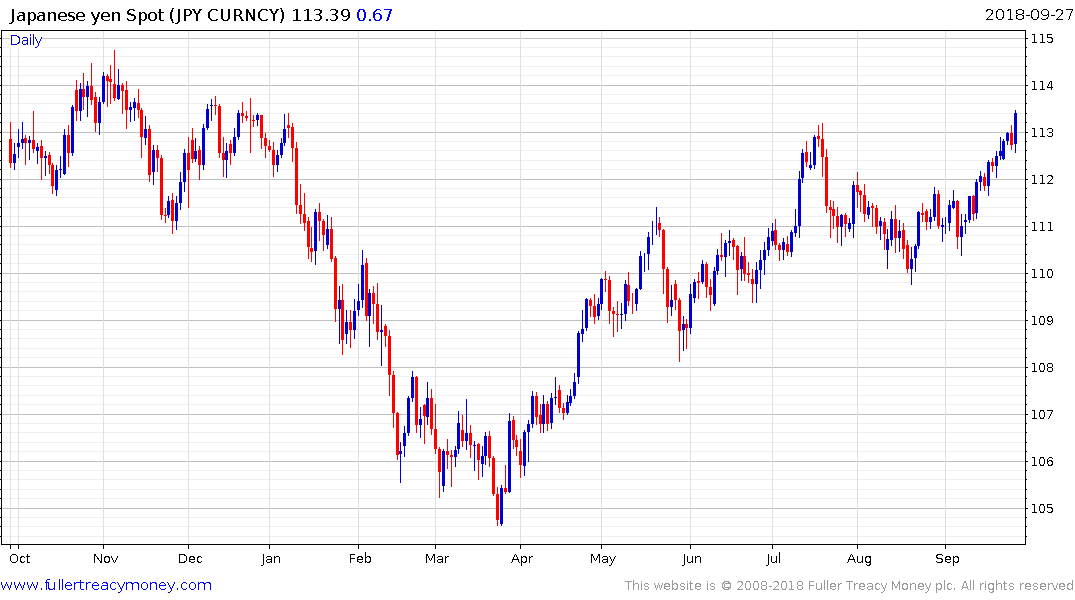Click the 105 price axis label
This screenshot has height=600, width=1075.
tap(1042, 508)
